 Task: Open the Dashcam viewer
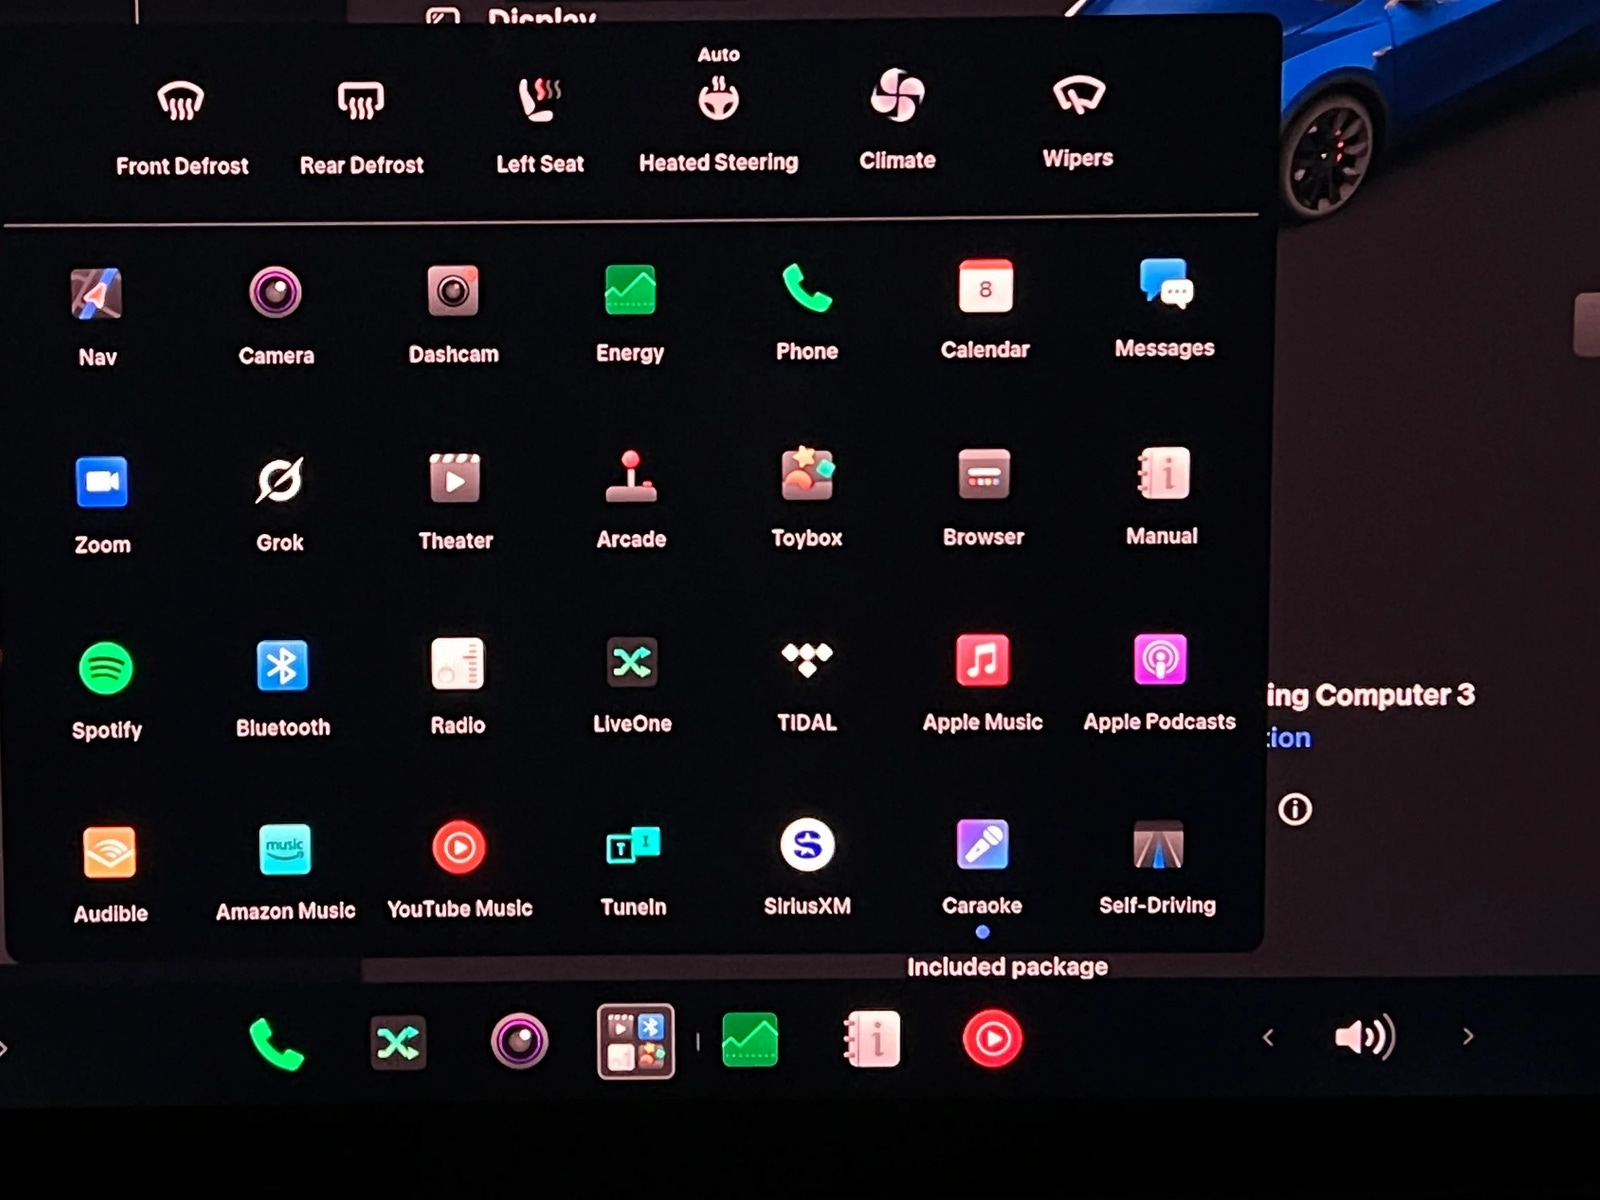tap(453, 291)
